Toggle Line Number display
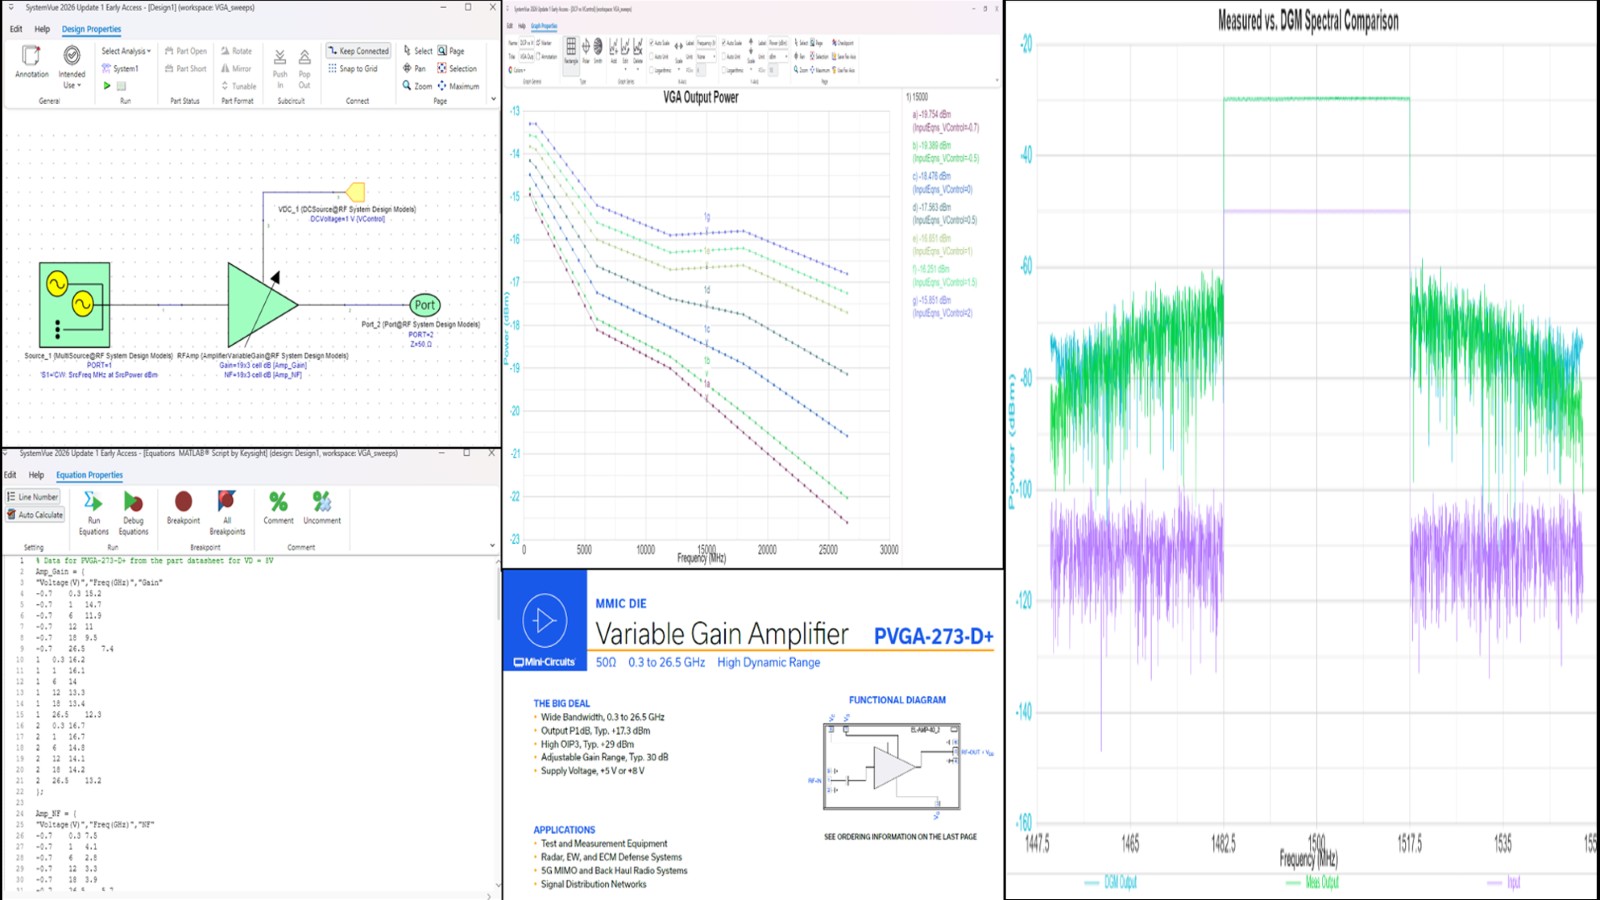This screenshot has height=900, width=1600. 33,497
